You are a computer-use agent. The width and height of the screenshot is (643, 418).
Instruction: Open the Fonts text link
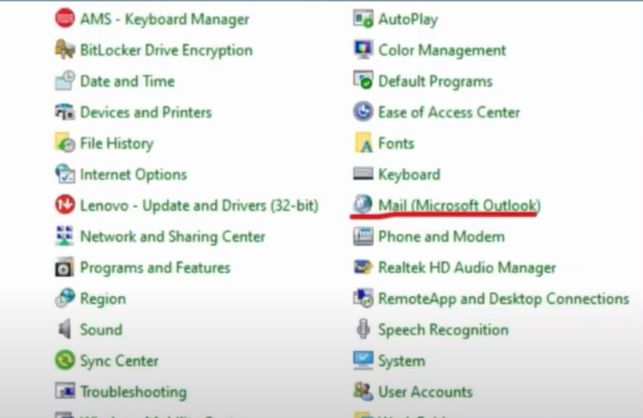coord(396,144)
